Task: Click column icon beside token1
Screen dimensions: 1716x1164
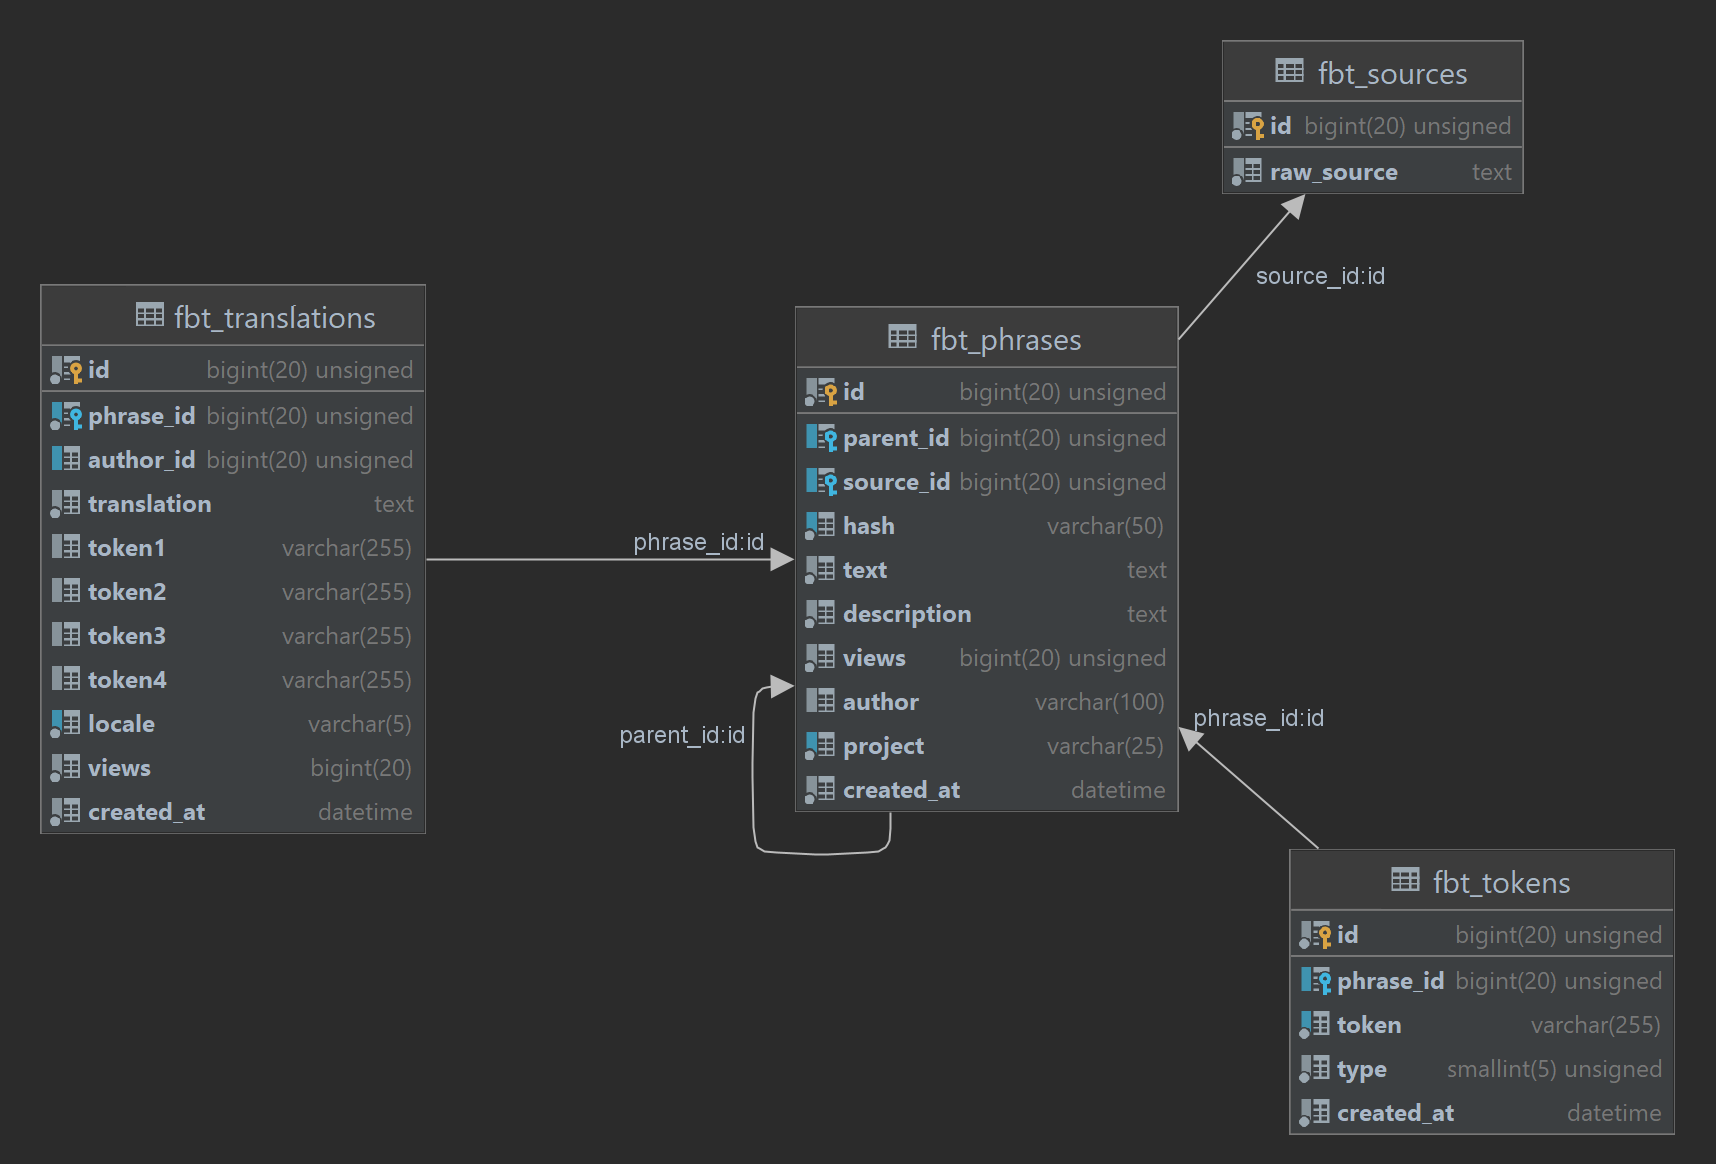Action: point(66,547)
